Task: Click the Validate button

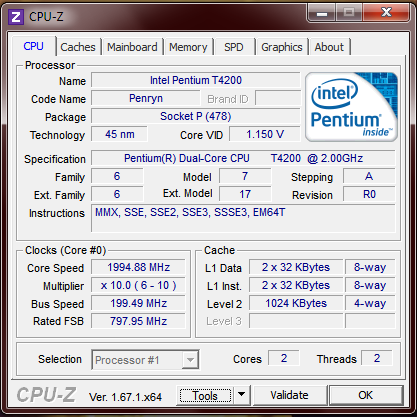Action: point(289,395)
